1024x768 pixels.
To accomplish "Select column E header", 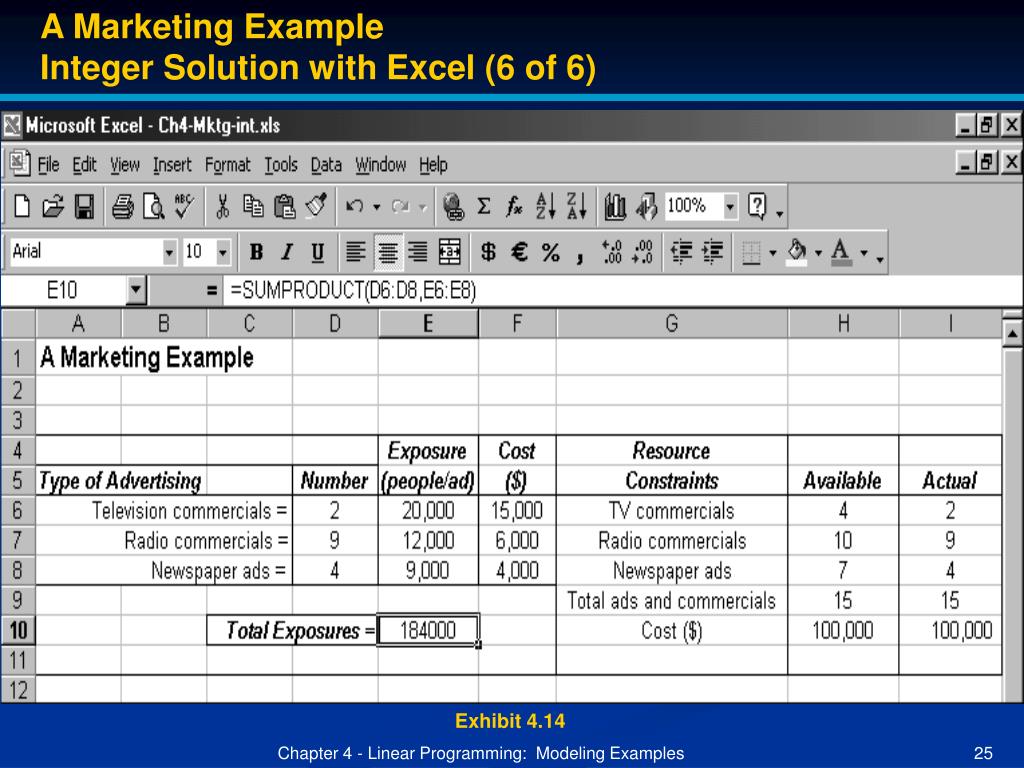I will [x=428, y=323].
